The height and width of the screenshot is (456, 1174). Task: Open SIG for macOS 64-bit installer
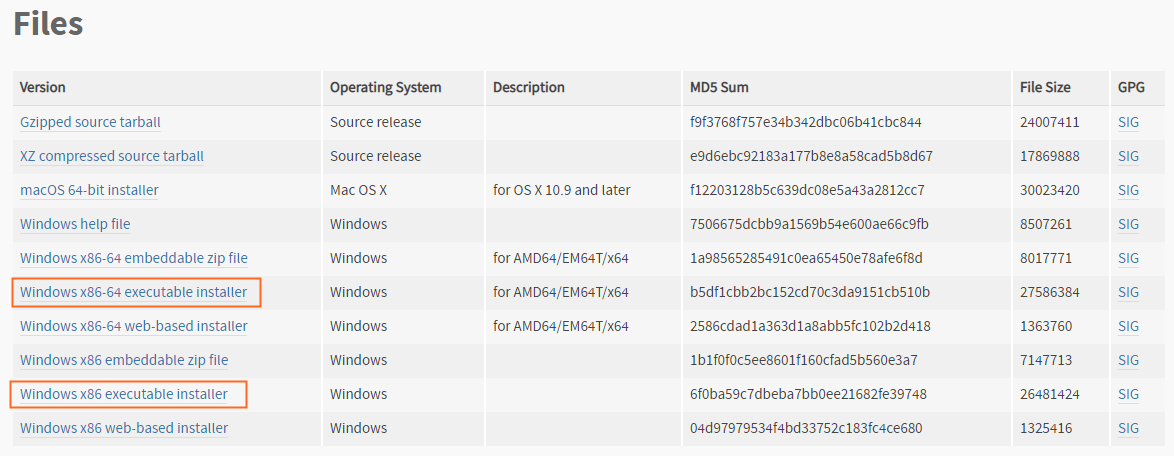coord(1128,190)
